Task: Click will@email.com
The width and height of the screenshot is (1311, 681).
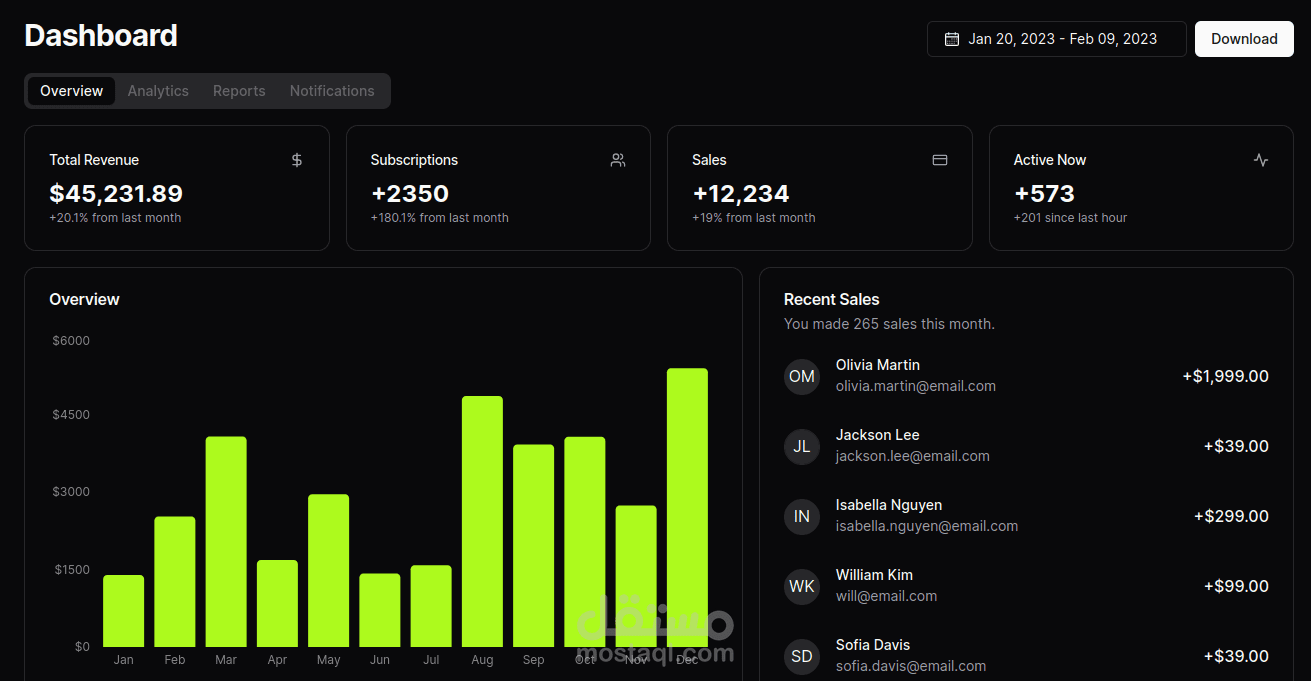Action: (x=887, y=596)
